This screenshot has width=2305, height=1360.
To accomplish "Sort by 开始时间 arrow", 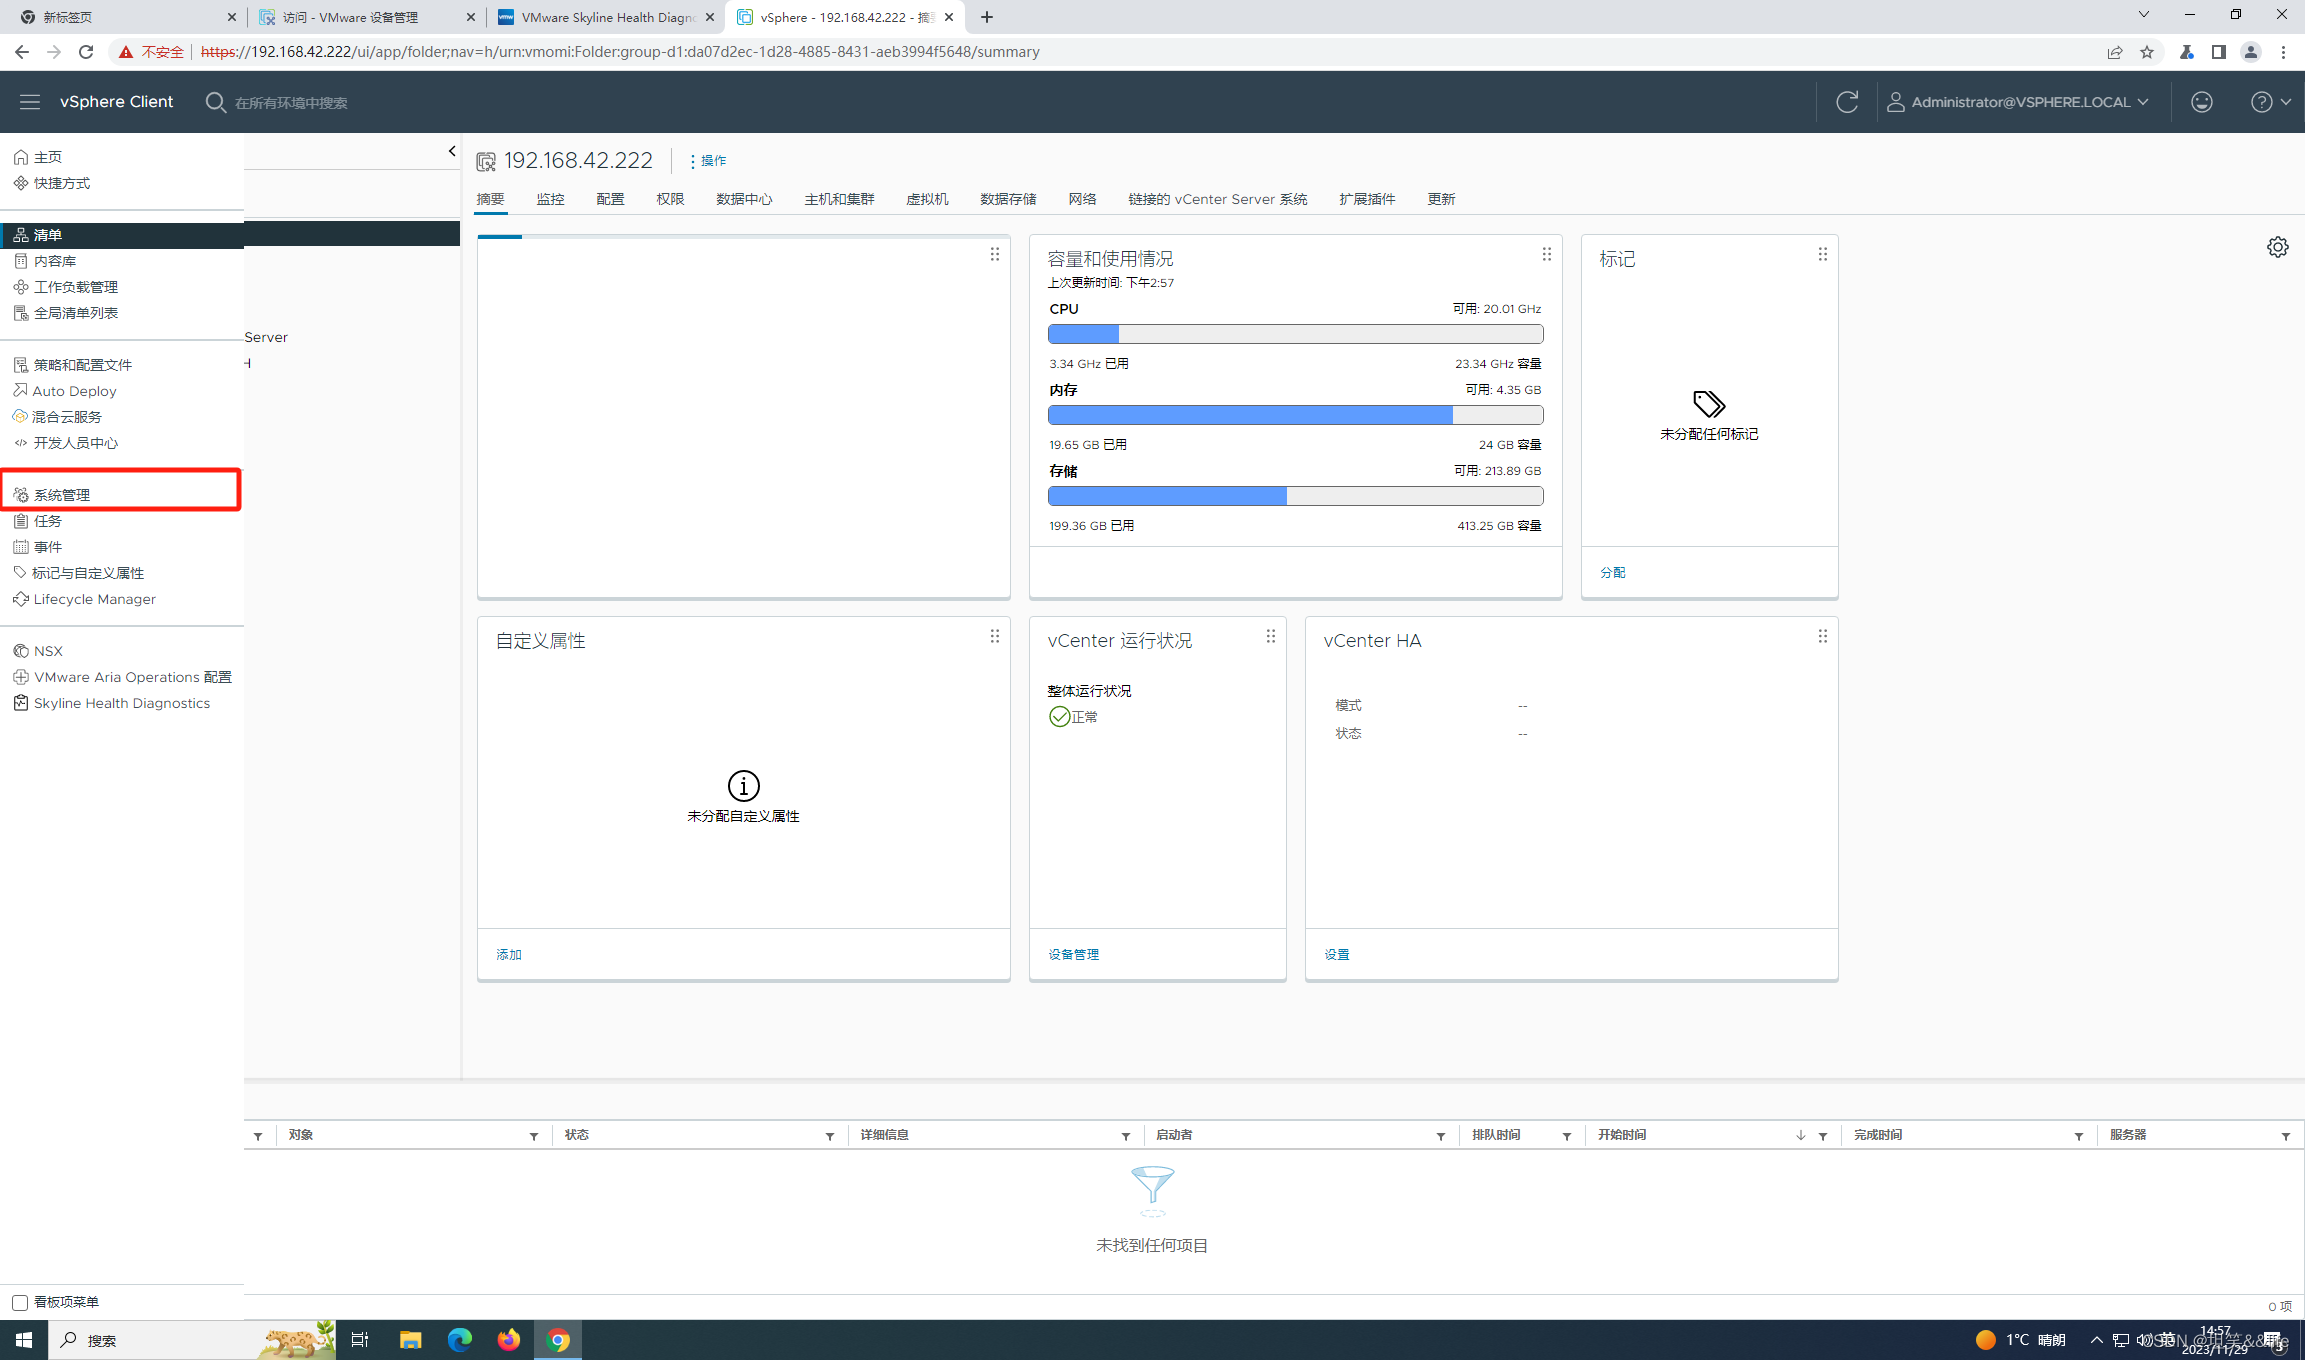I will (1801, 1135).
